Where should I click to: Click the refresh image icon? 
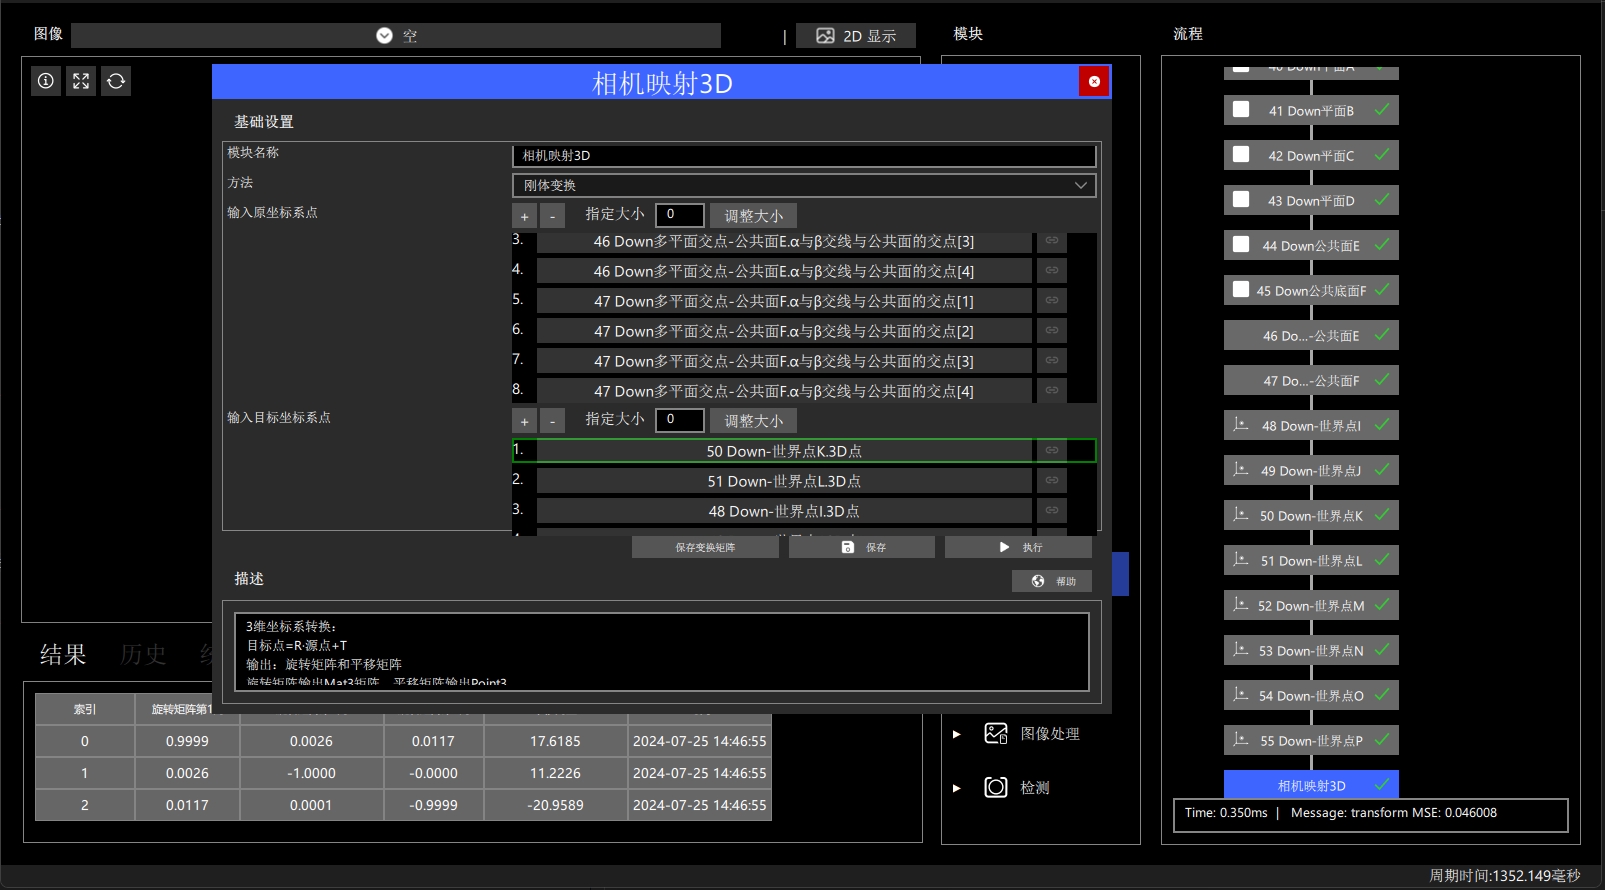[116, 81]
